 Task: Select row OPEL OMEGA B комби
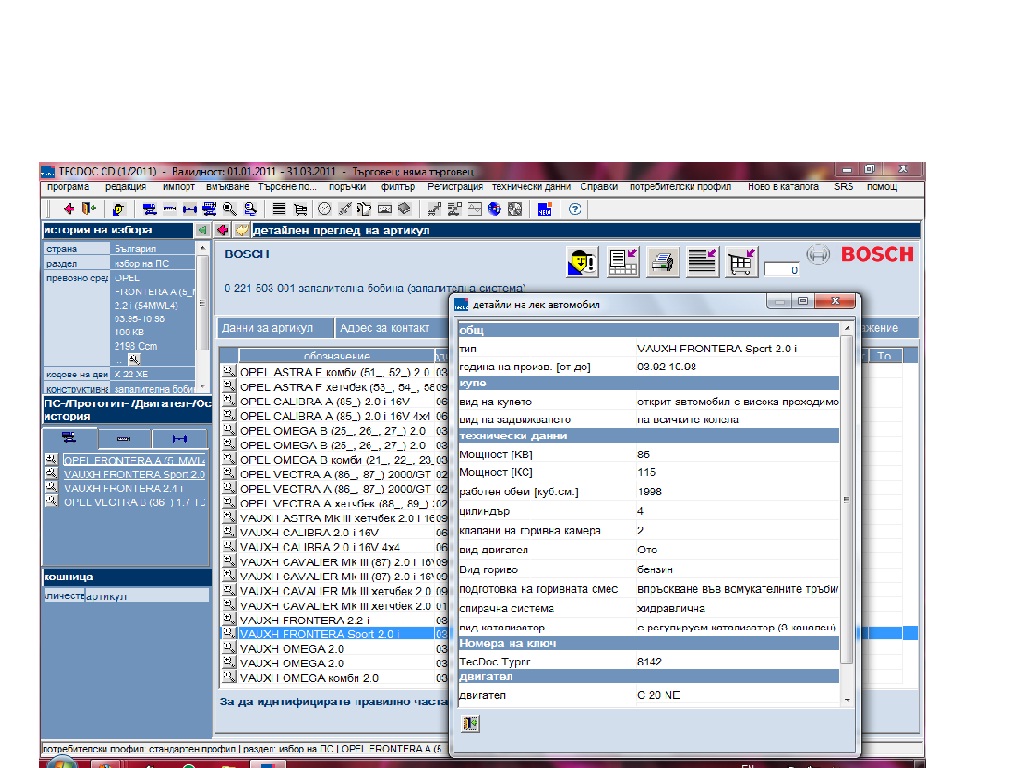point(335,460)
